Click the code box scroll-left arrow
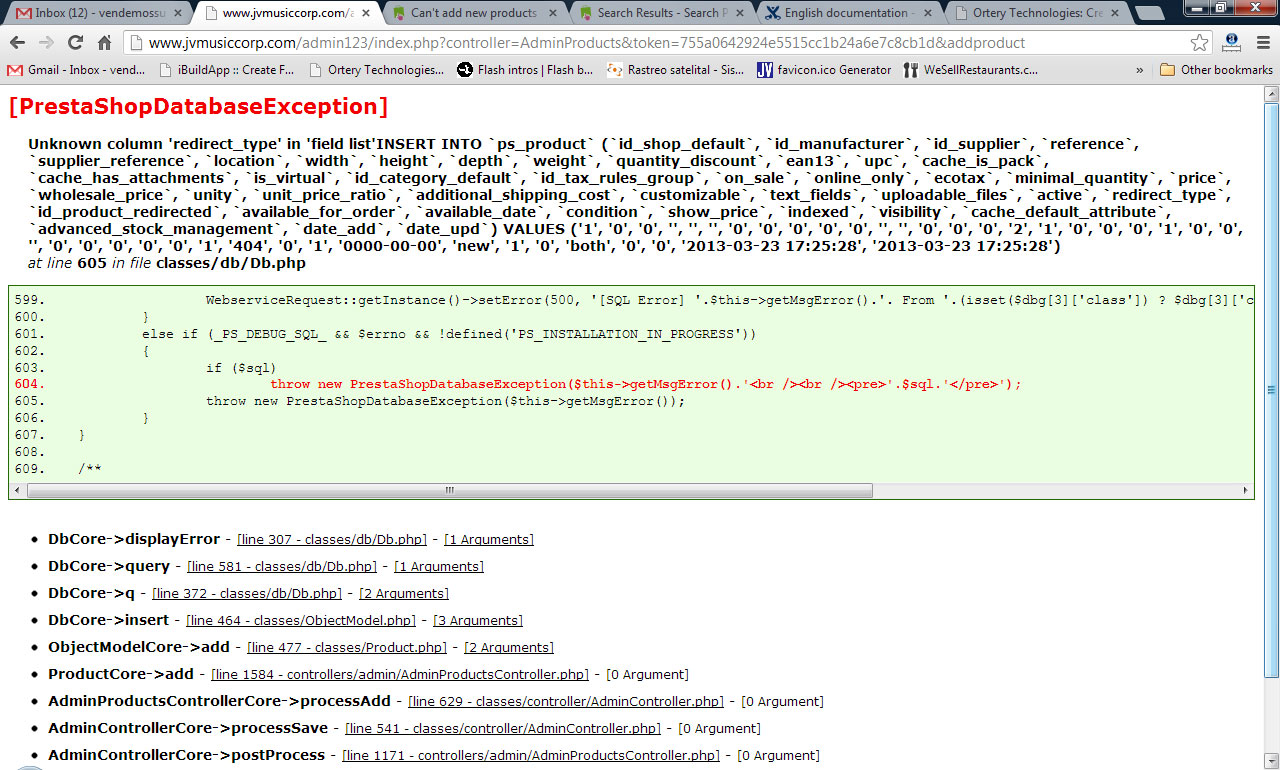Image resolution: width=1280 pixels, height=770 pixels. pos(17,491)
